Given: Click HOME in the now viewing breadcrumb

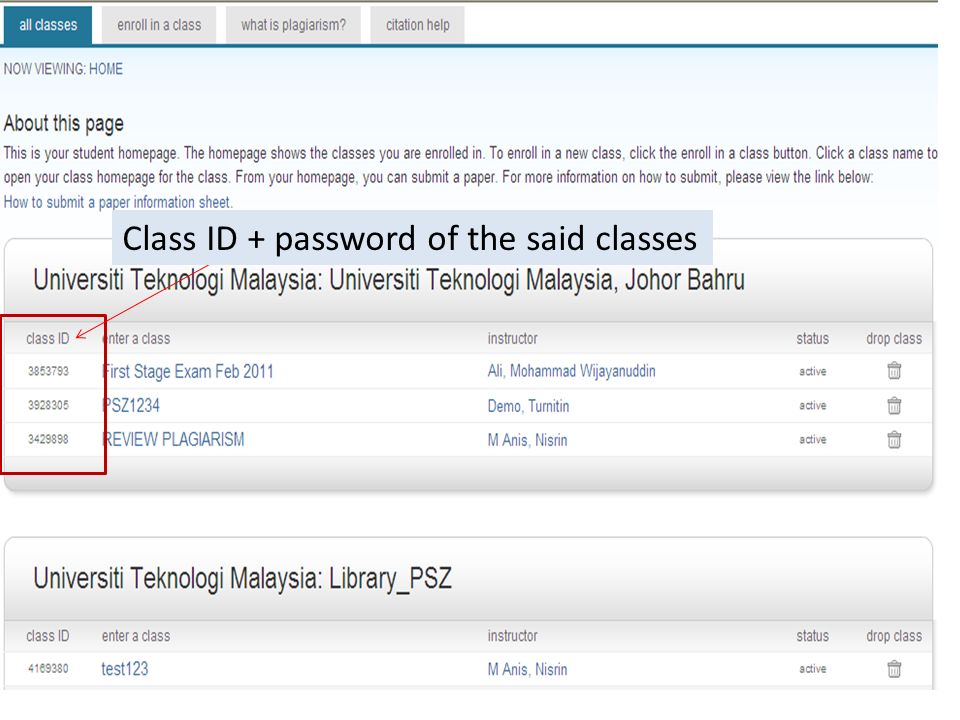Looking at the screenshot, I should pos(106,69).
